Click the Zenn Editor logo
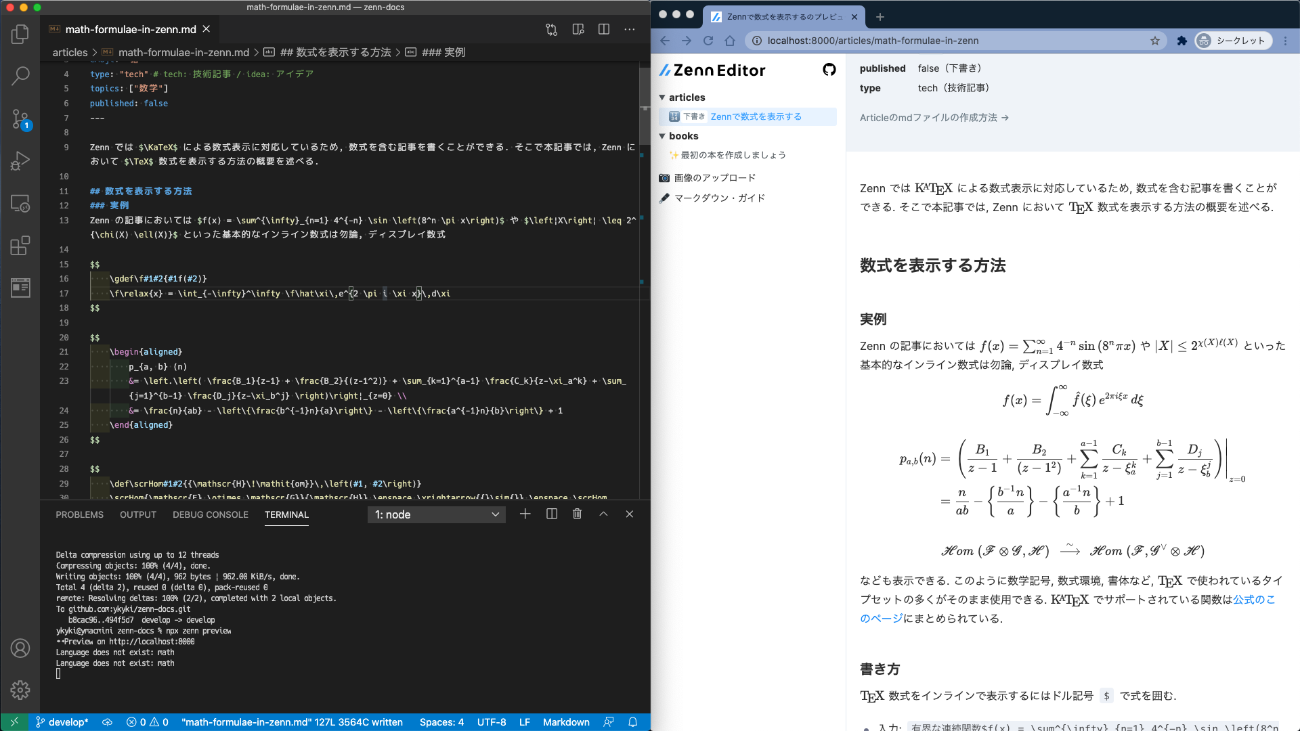The image size is (1300, 731). pyautogui.click(x=711, y=70)
